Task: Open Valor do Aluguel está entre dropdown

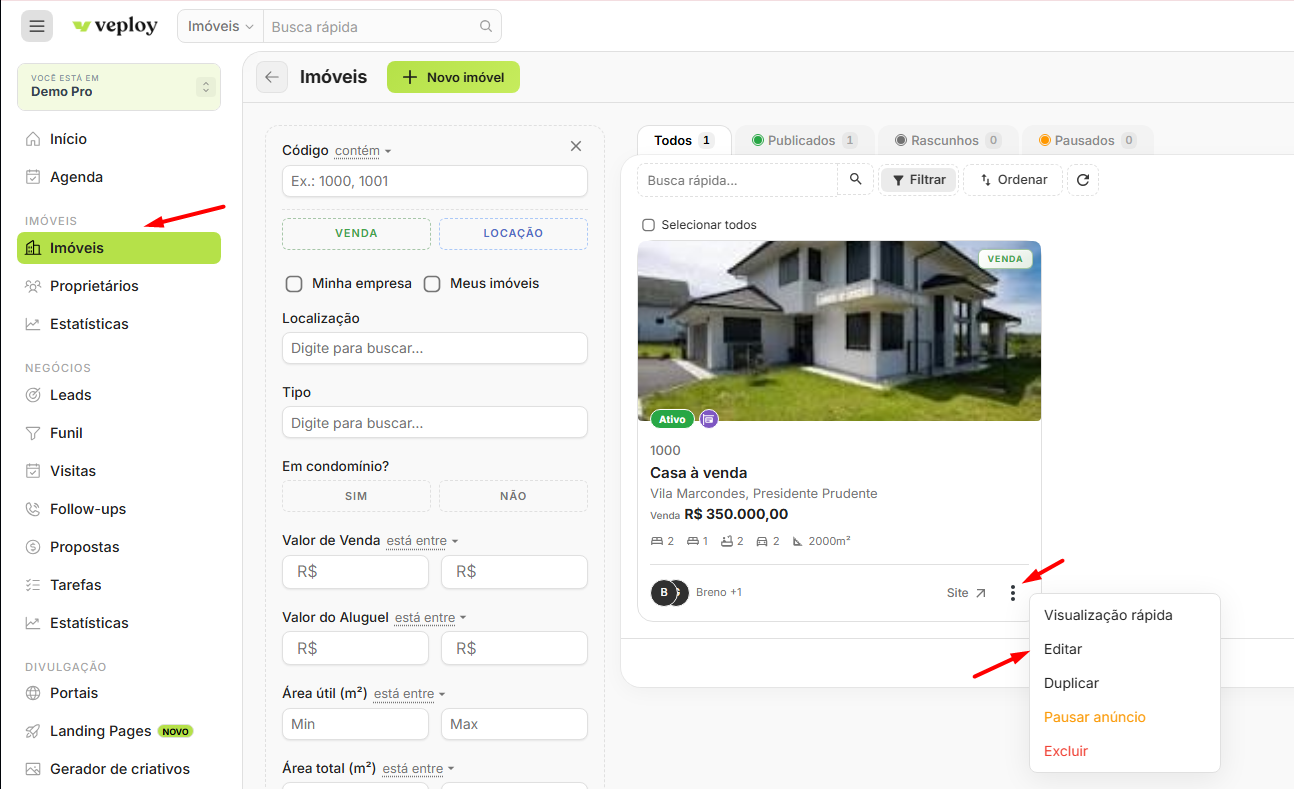Action: tap(431, 618)
